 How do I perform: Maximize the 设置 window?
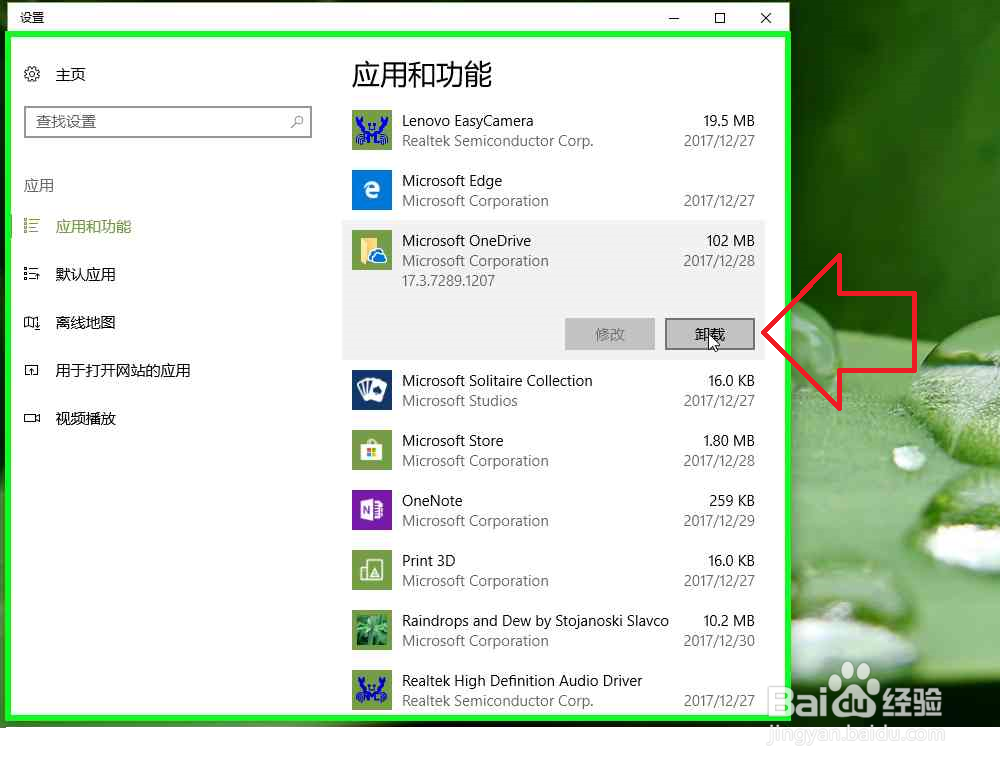tap(720, 18)
